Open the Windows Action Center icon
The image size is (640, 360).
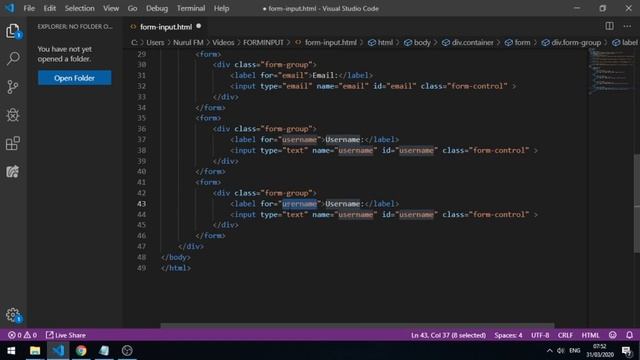point(627,351)
